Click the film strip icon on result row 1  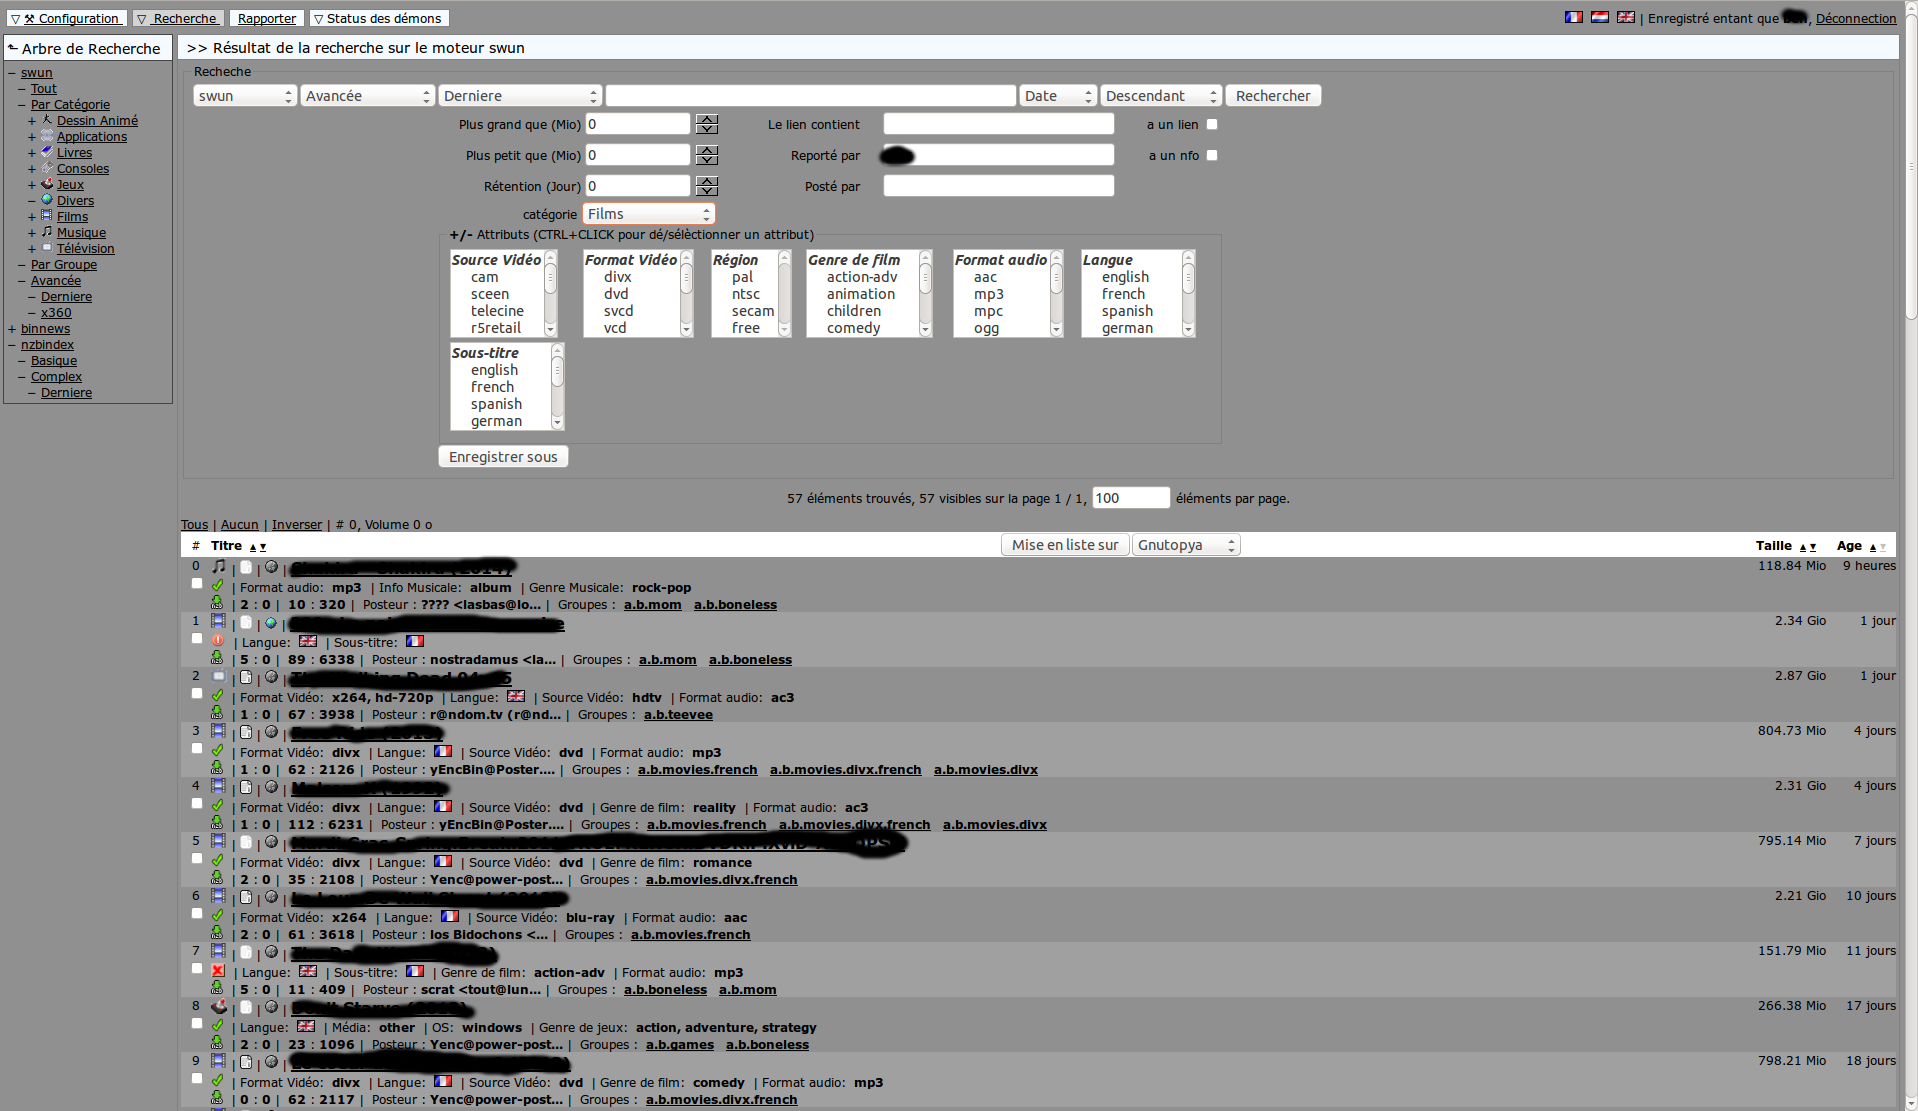[x=219, y=621]
